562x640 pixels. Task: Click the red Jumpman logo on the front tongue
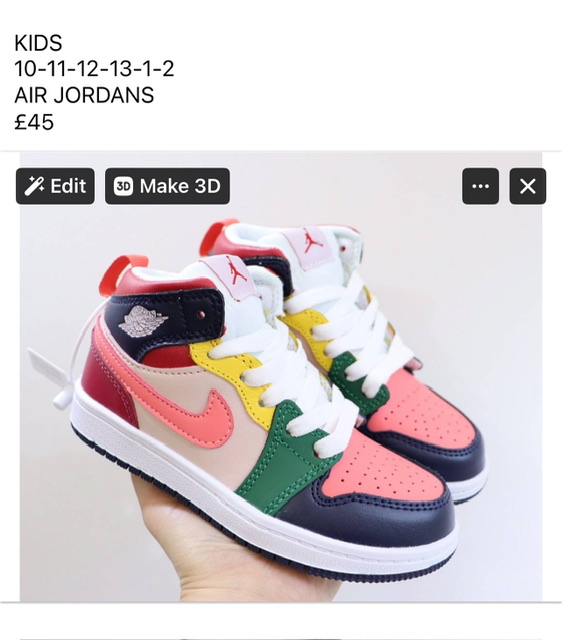click(235, 271)
